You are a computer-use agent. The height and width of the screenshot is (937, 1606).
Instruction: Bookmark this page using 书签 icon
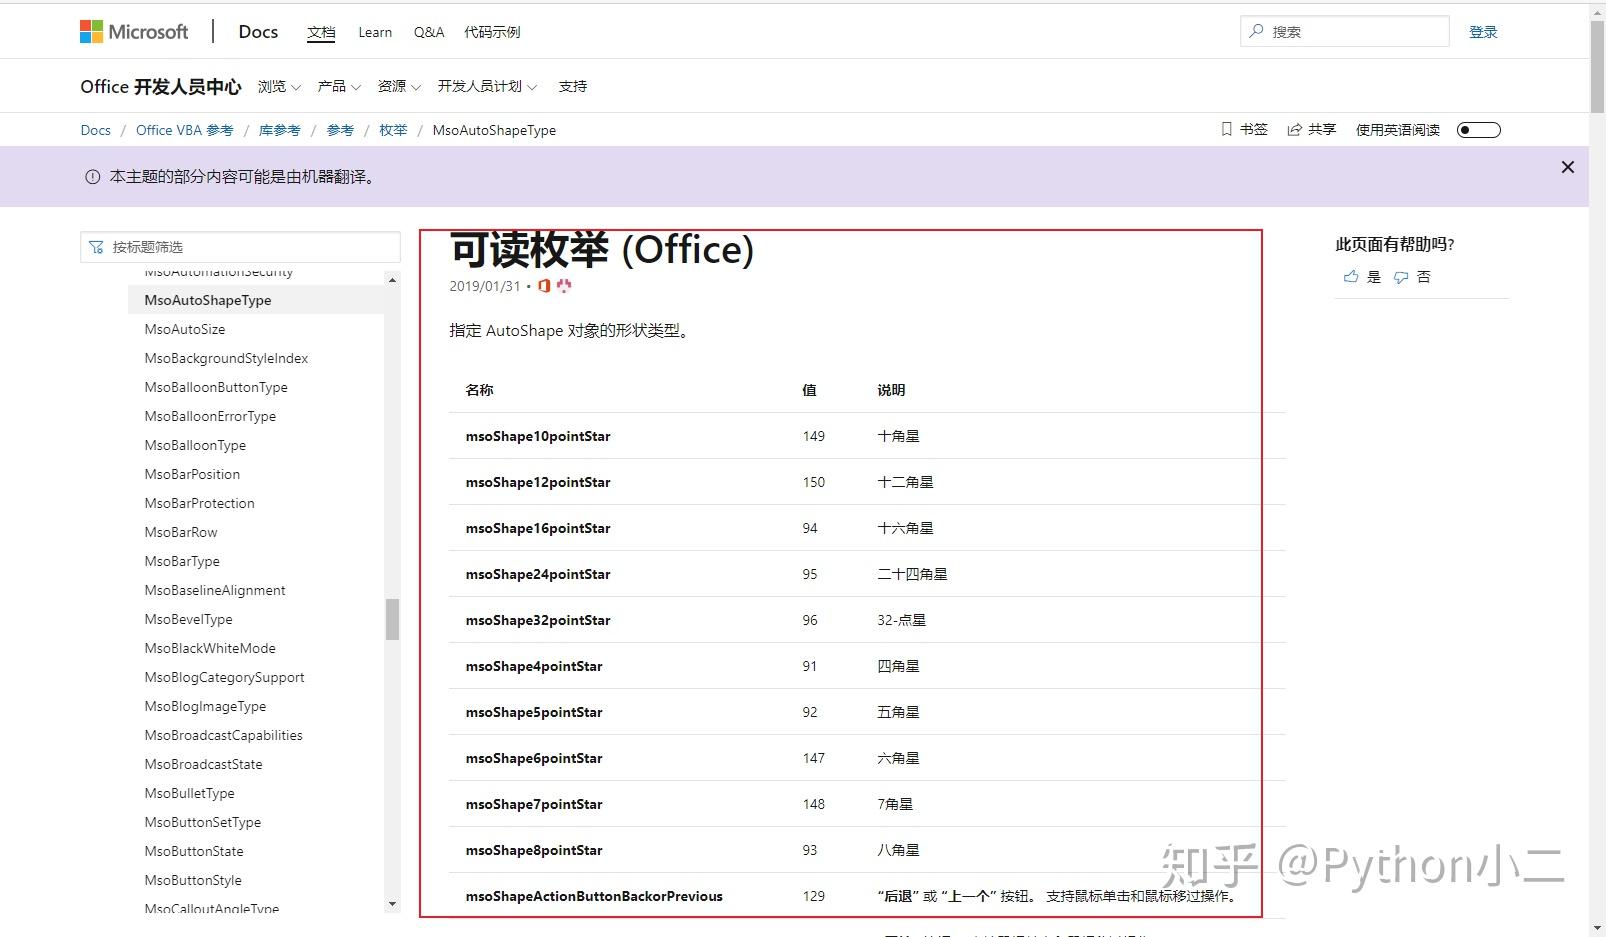[1225, 129]
